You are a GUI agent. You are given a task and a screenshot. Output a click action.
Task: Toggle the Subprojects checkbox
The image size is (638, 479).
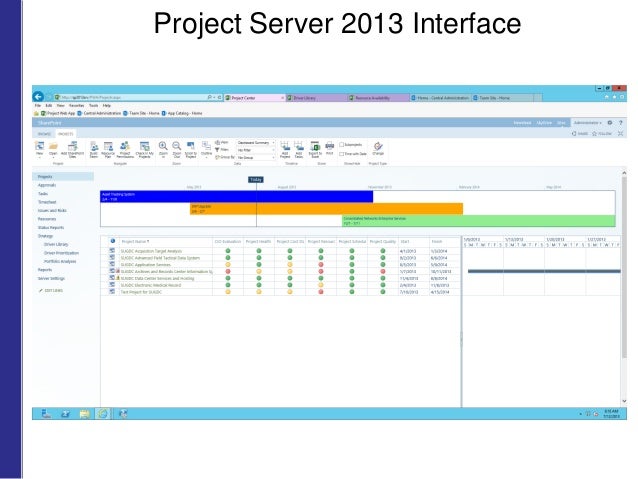click(342, 144)
